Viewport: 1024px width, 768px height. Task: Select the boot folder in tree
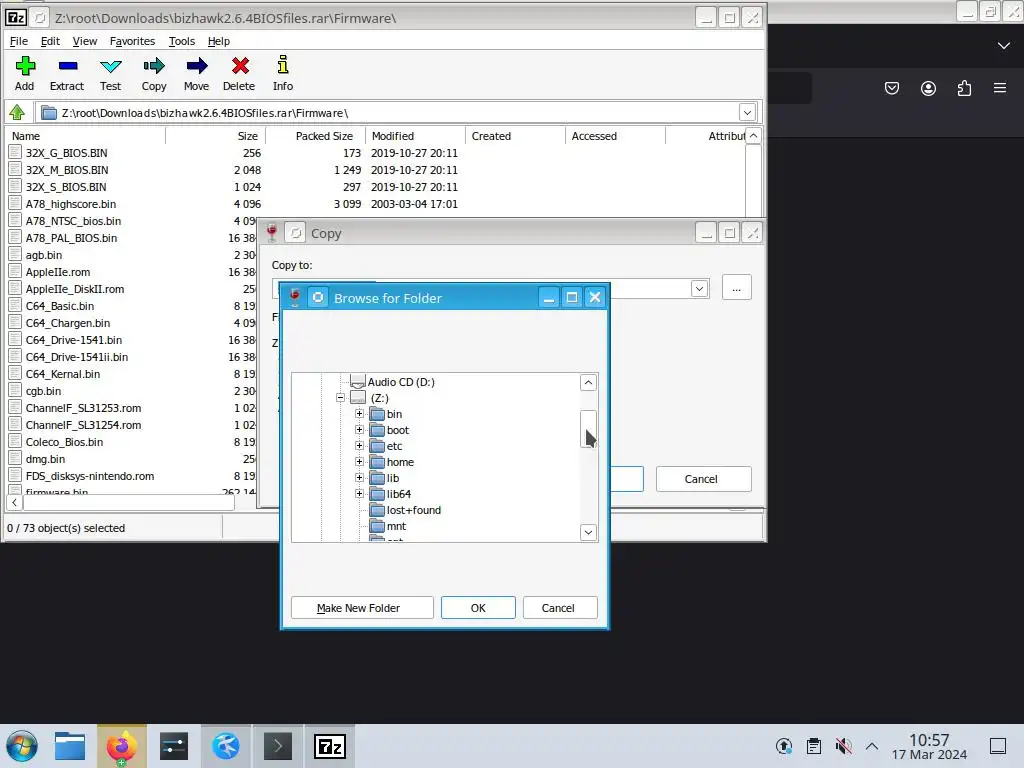tap(397, 430)
